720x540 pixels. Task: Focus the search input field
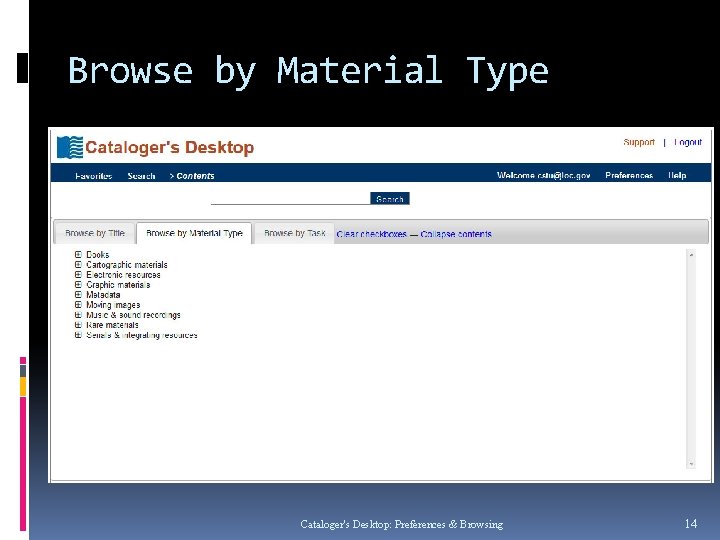[291, 199]
